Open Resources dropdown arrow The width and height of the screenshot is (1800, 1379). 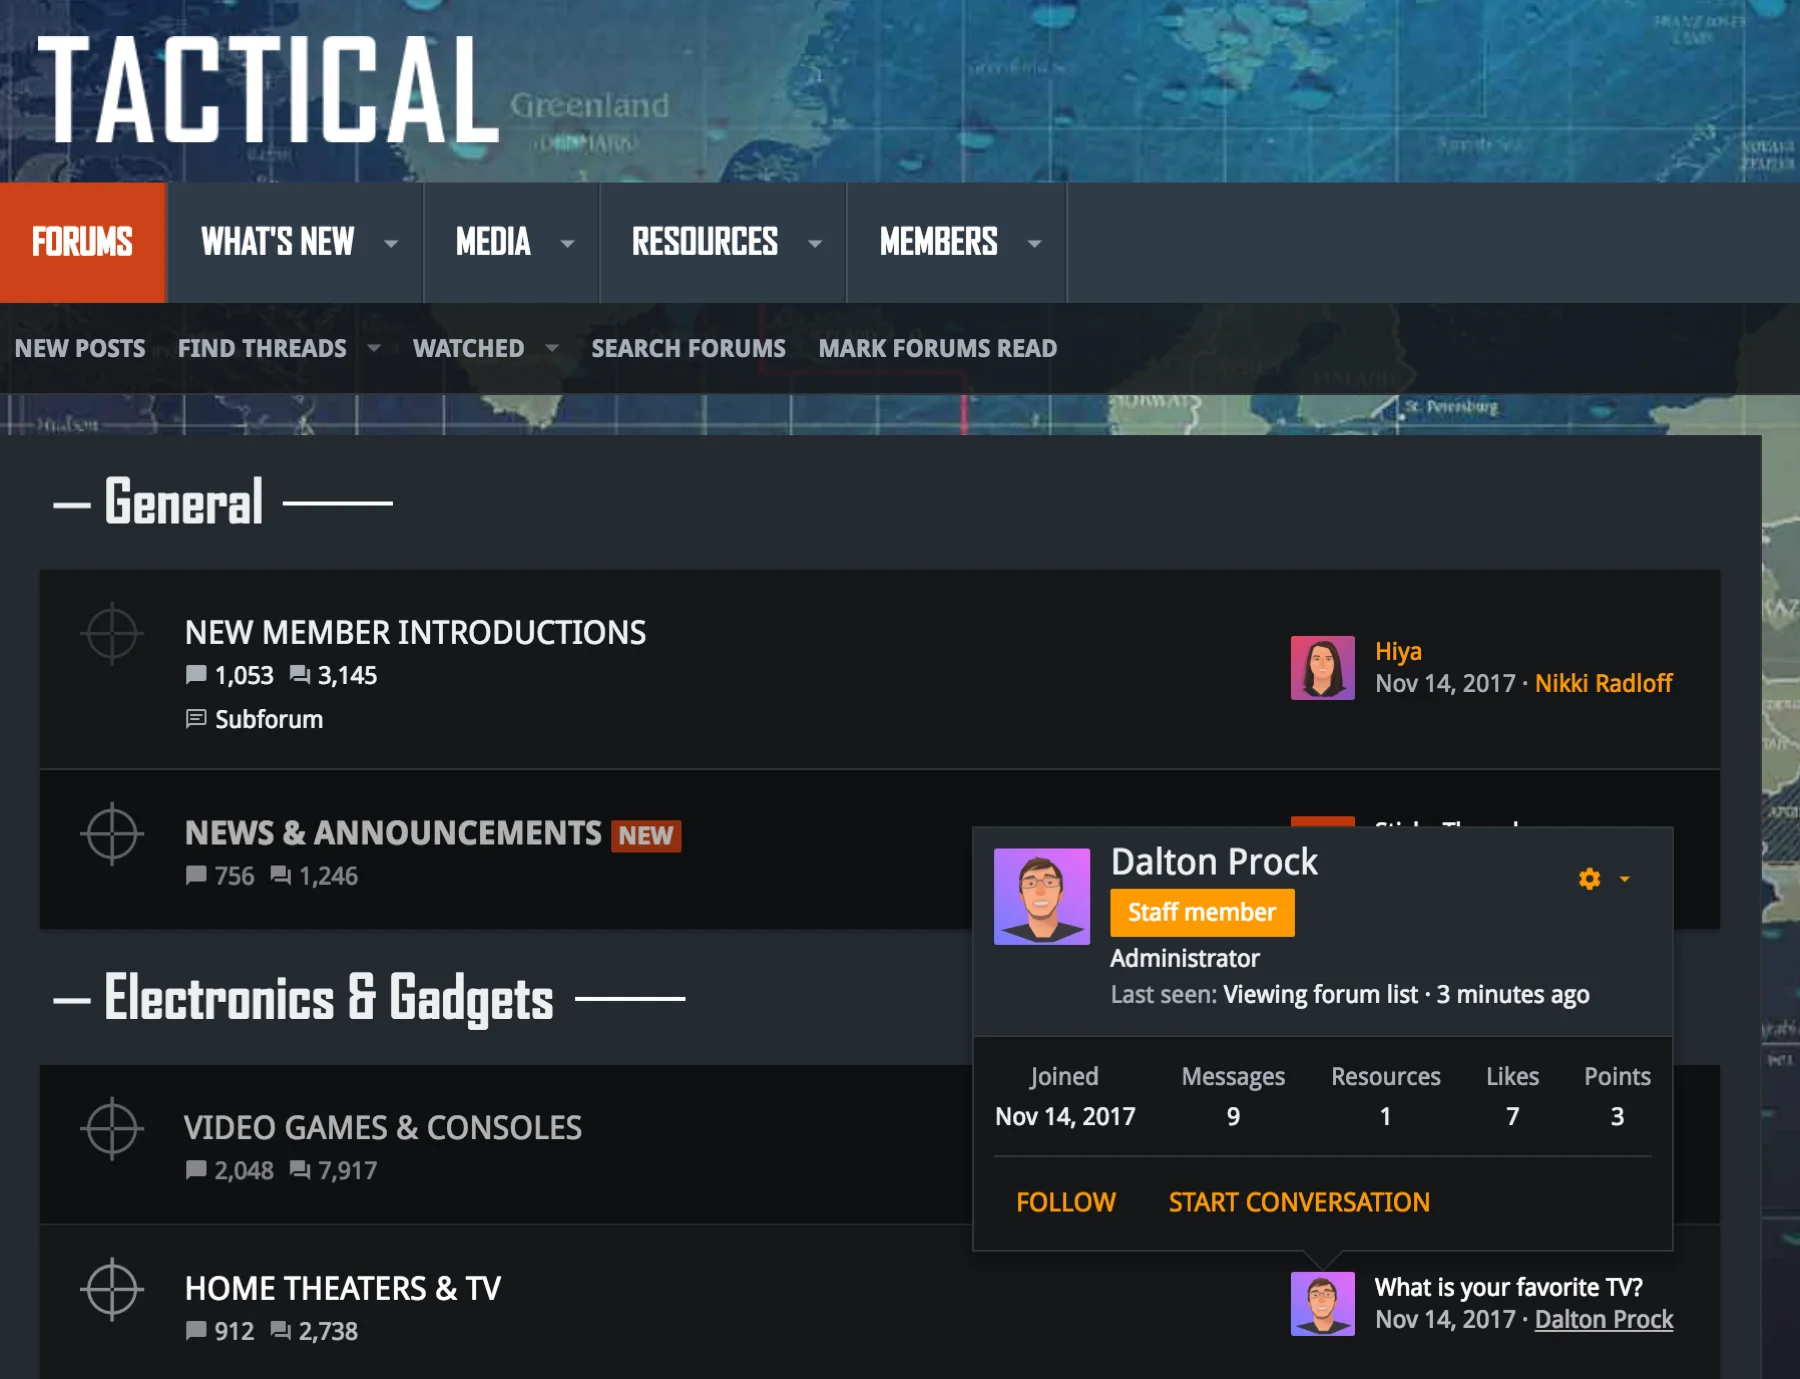pos(815,243)
